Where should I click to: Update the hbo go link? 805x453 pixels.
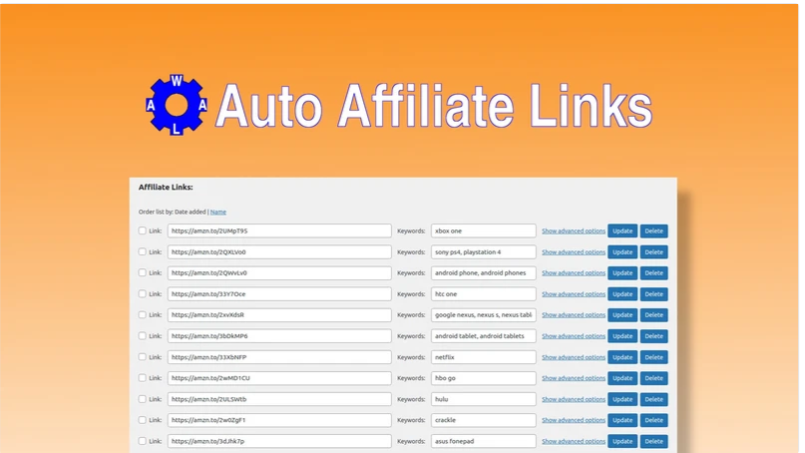pos(623,378)
